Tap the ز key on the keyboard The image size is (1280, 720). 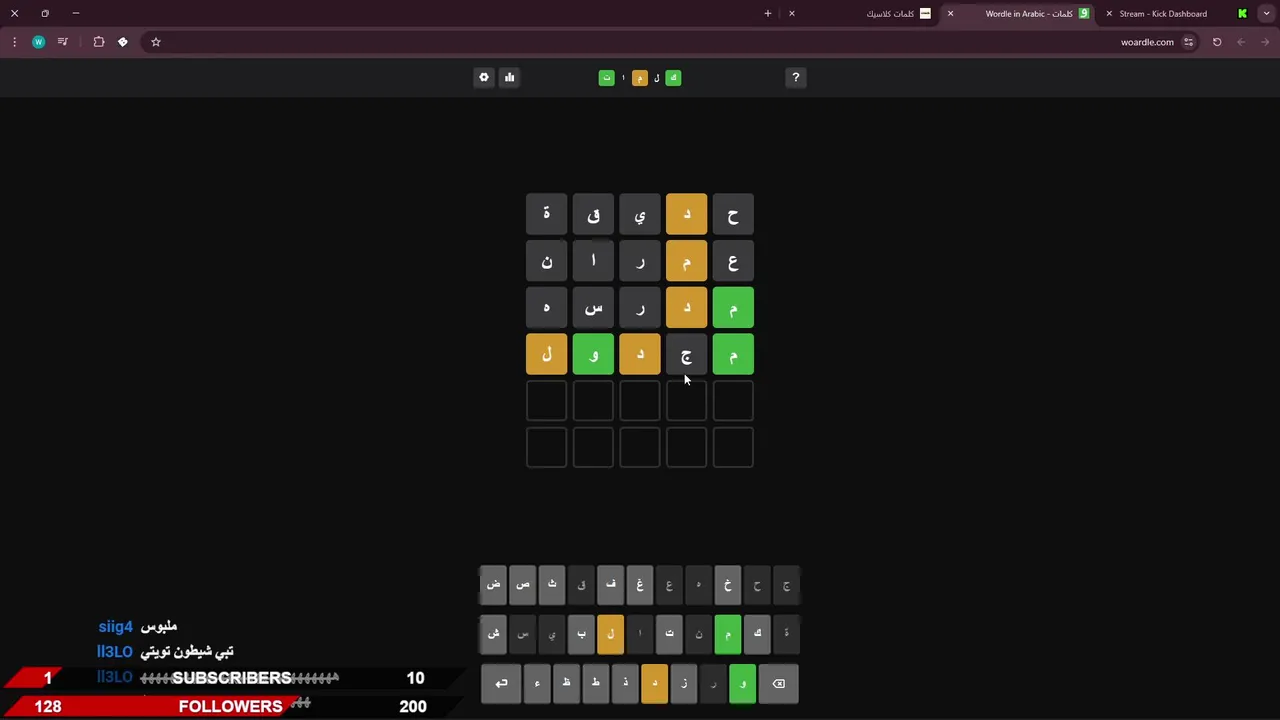[x=684, y=684]
